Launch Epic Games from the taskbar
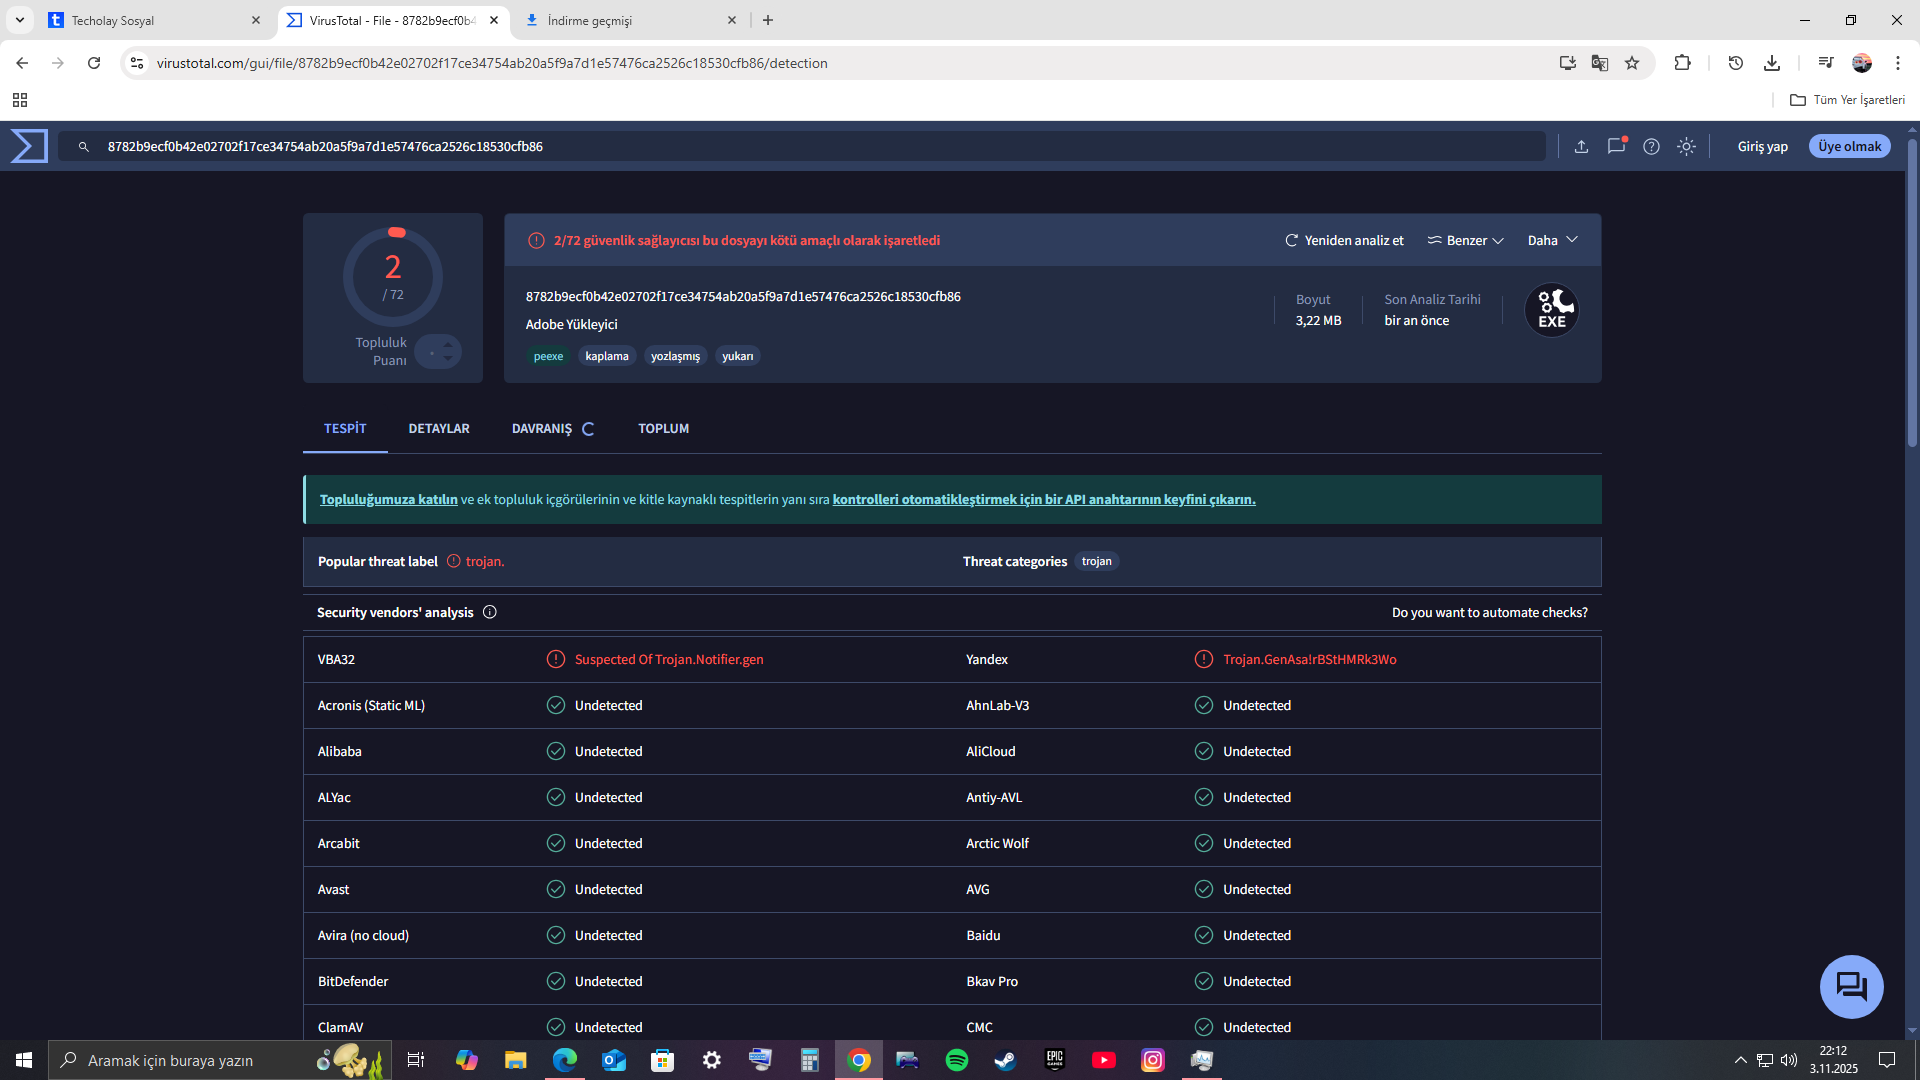Screen dimensions: 1920x1080 [1055, 1060]
